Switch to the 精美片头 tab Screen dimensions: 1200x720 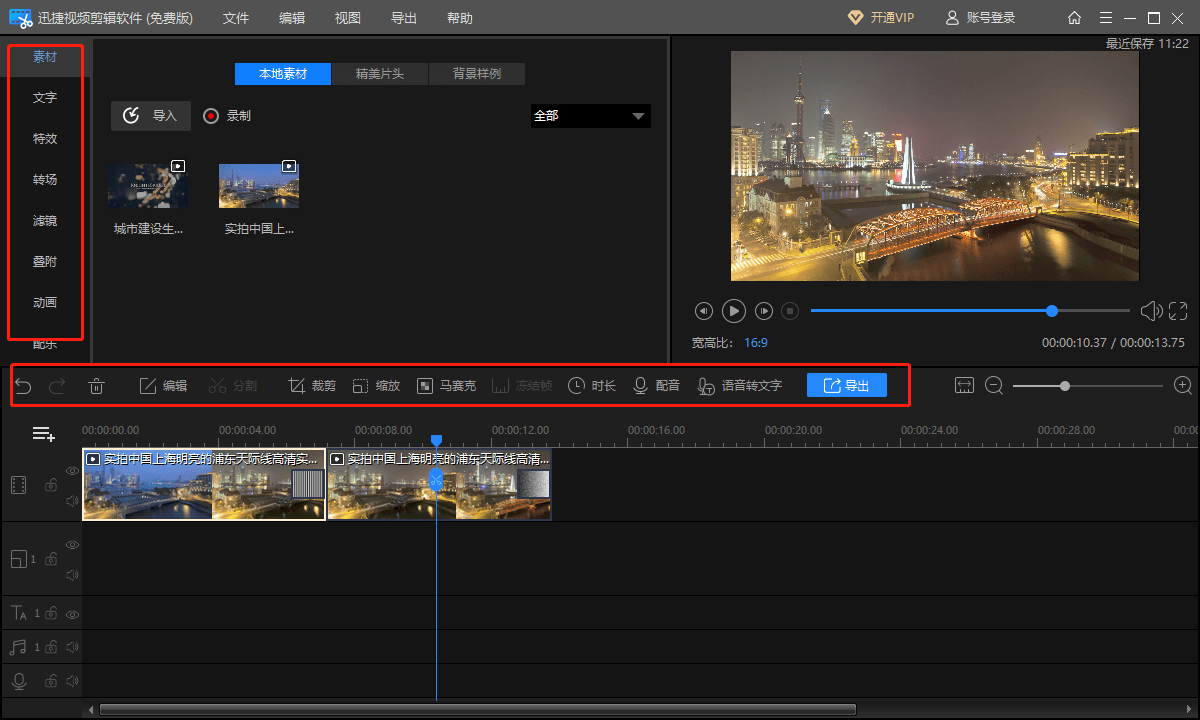(379, 74)
